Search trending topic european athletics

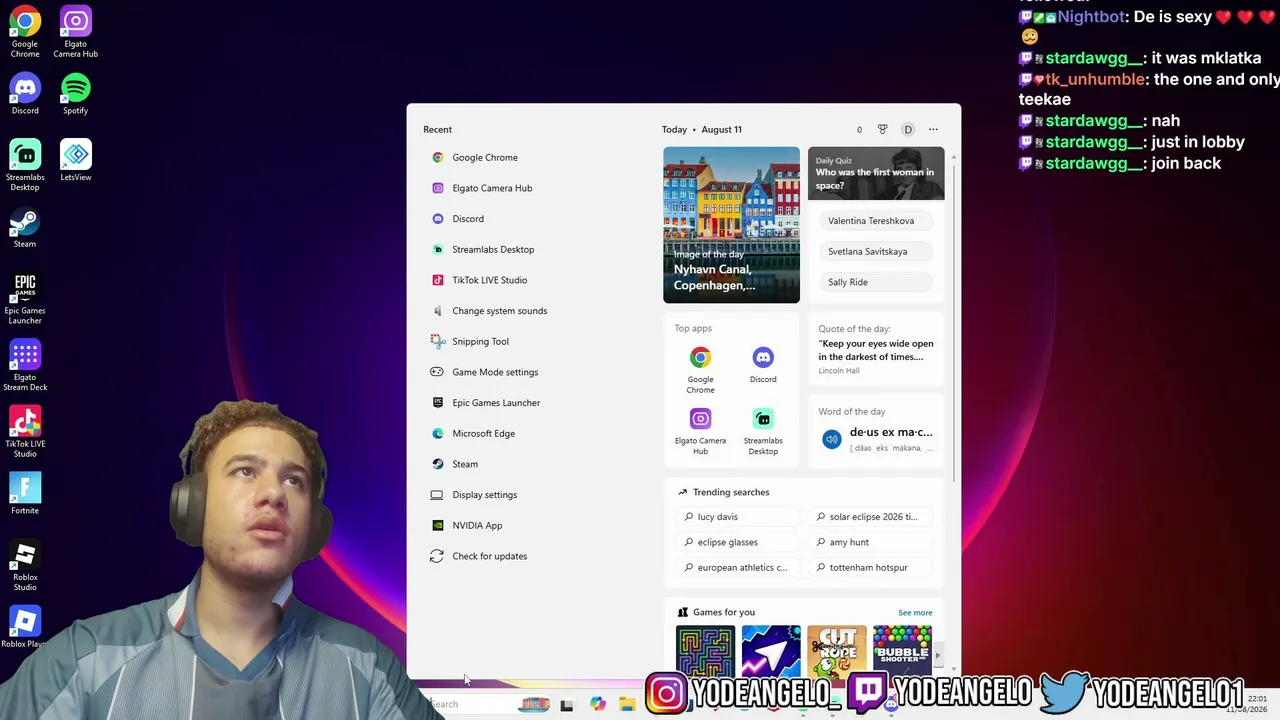click(x=736, y=567)
